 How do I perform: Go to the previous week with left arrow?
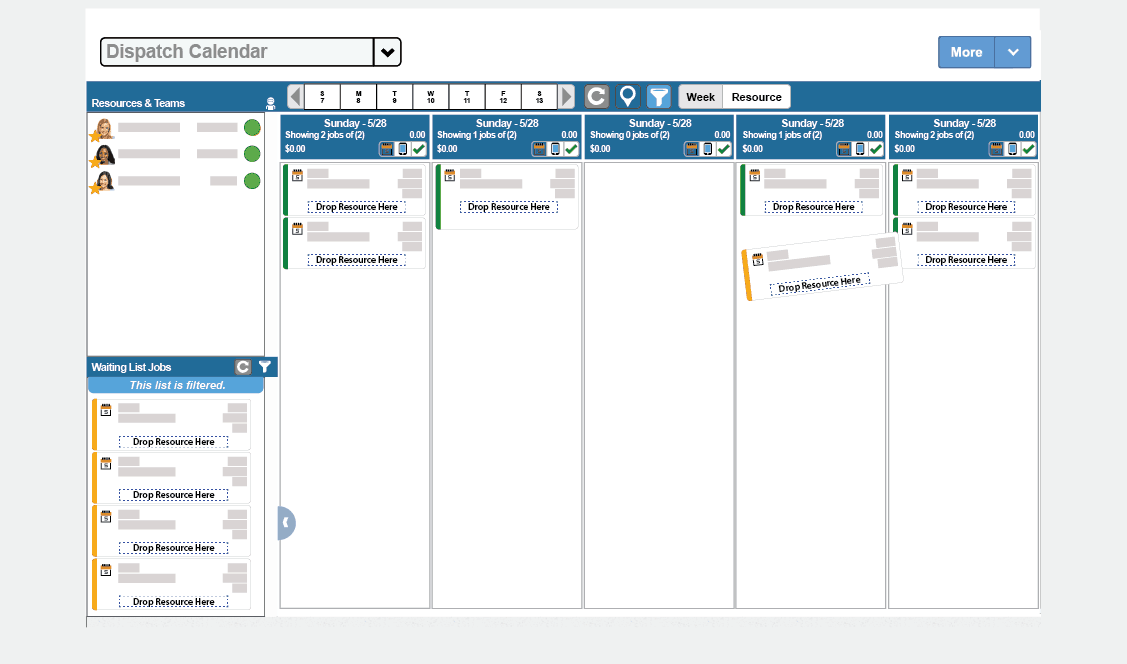(x=295, y=96)
